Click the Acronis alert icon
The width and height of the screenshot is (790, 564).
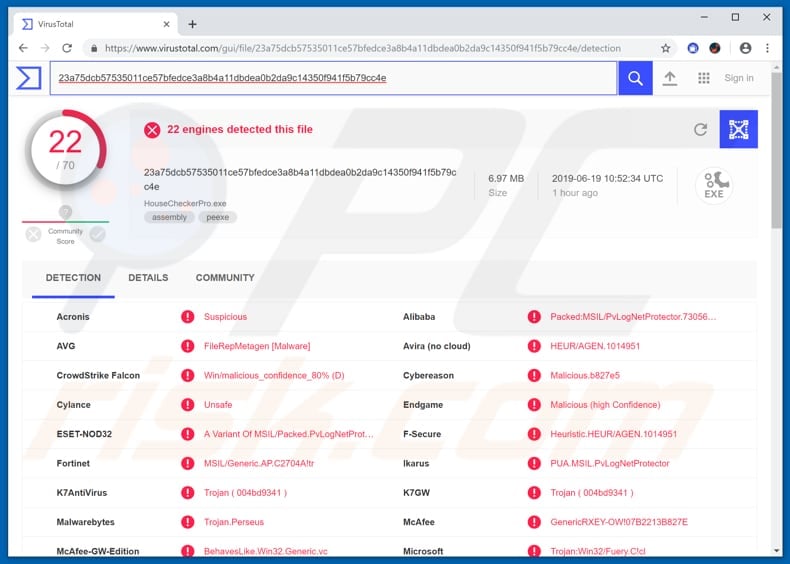point(187,317)
